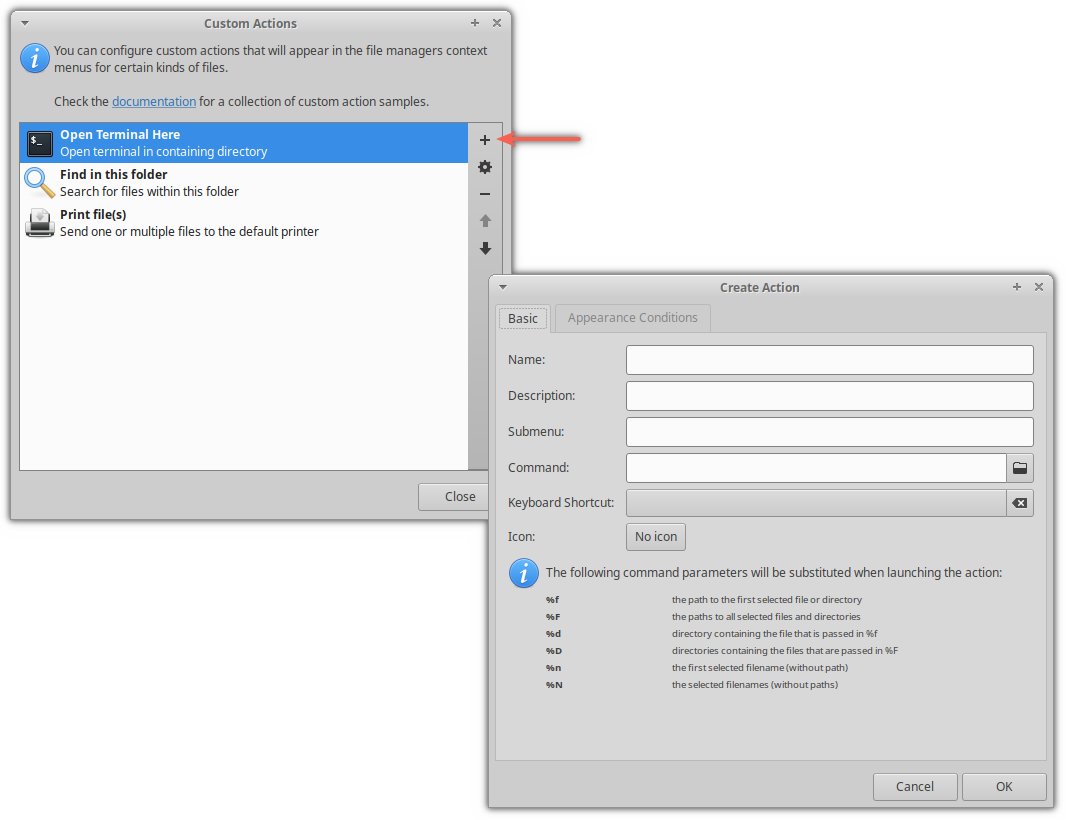This screenshot has height=820, width=1066.
Task: Select the Basic tab
Action: [x=523, y=317]
